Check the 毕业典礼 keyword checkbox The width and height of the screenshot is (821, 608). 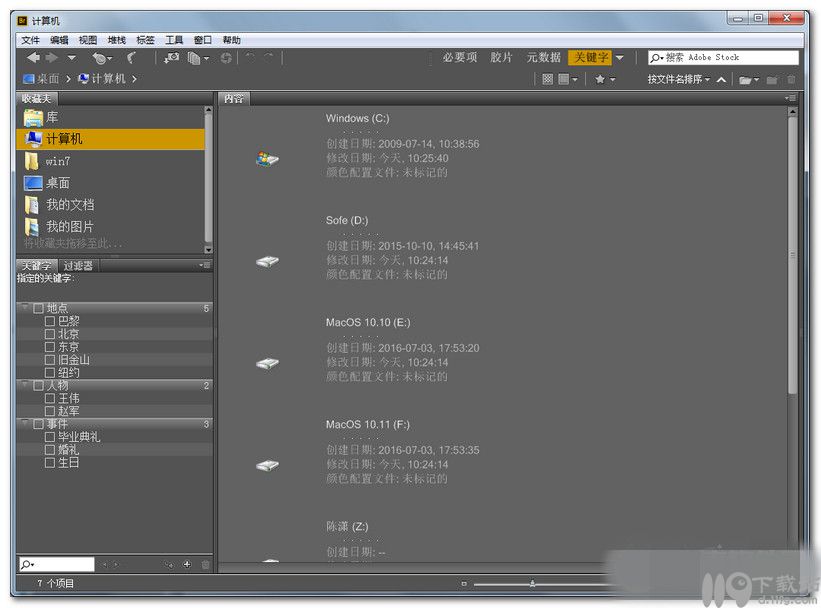(50, 437)
